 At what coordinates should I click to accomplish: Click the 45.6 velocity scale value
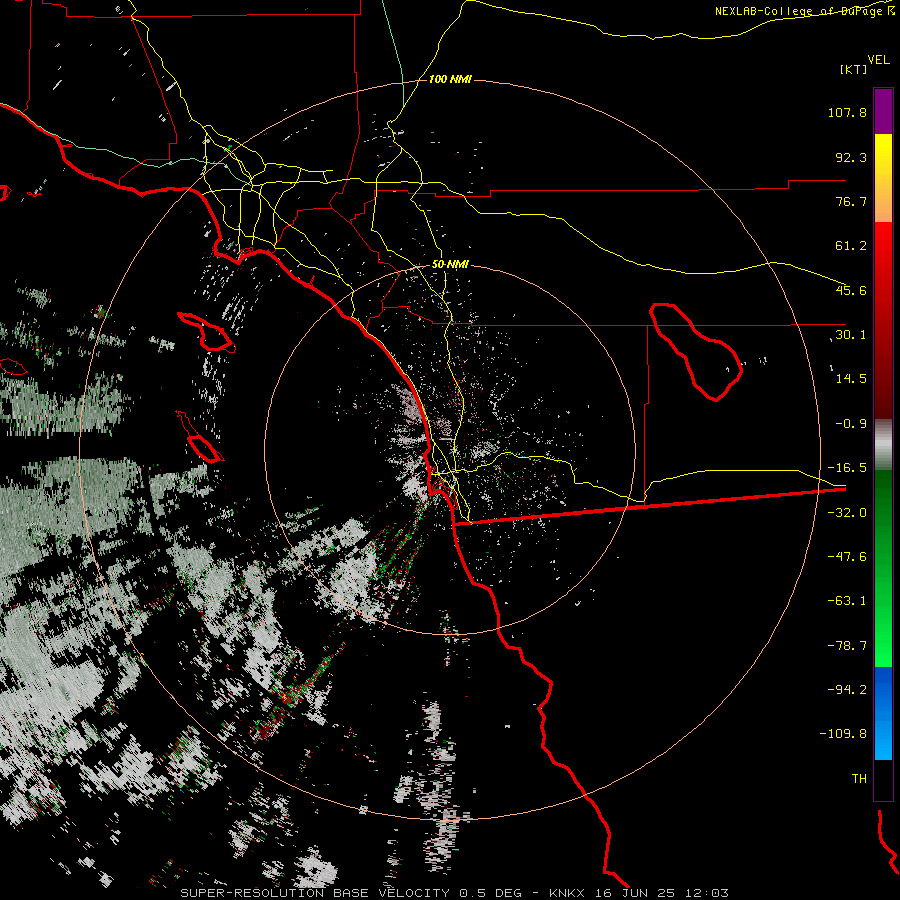coord(851,290)
